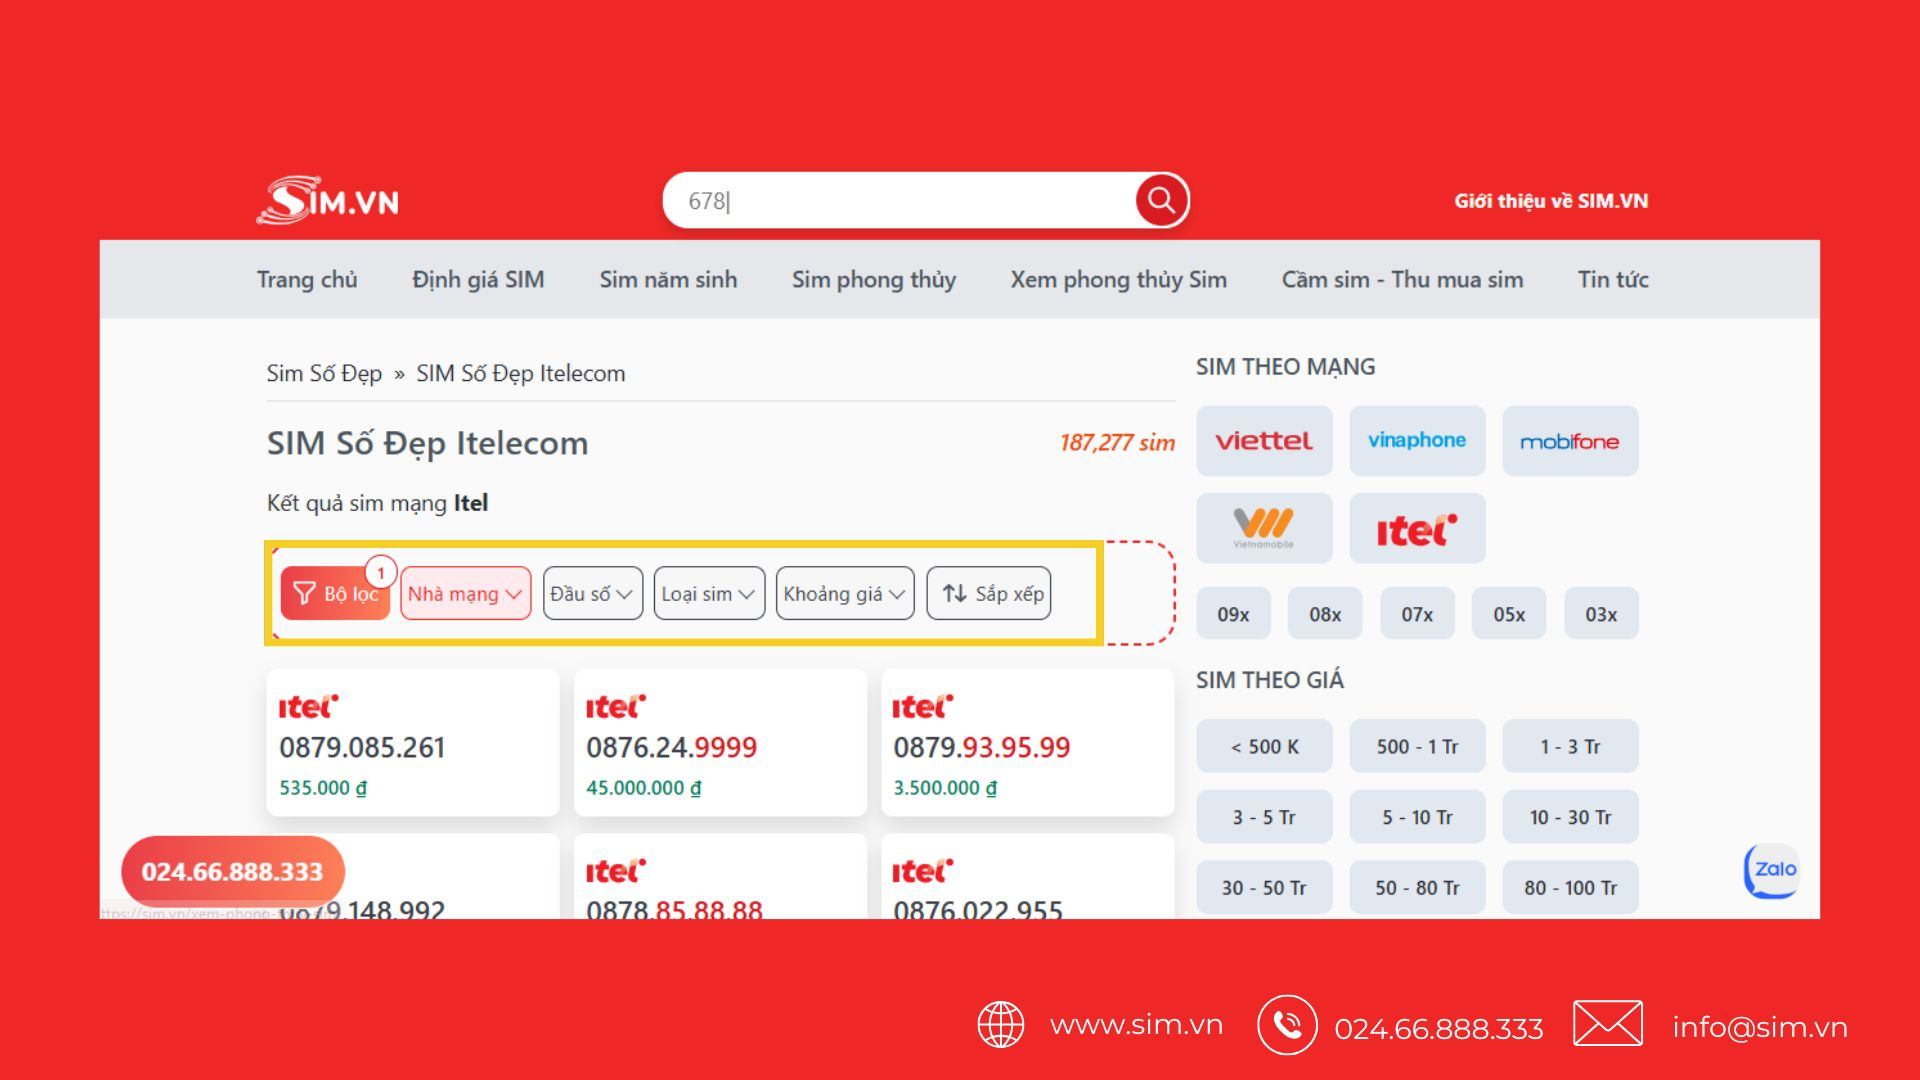Filter by 07x prefix

click(1417, 614)
